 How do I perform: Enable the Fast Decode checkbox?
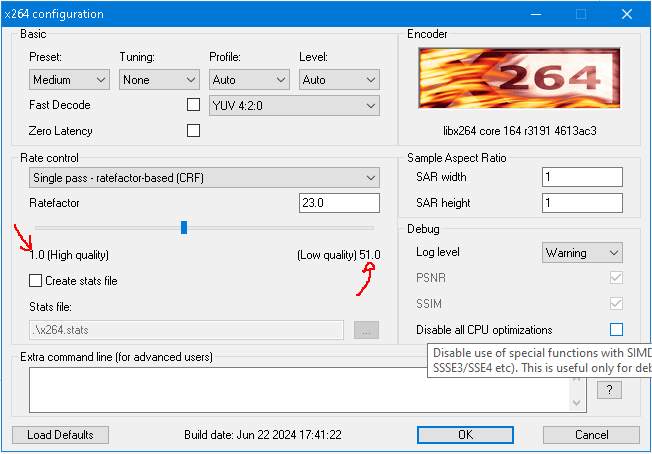tap(193, 105)
